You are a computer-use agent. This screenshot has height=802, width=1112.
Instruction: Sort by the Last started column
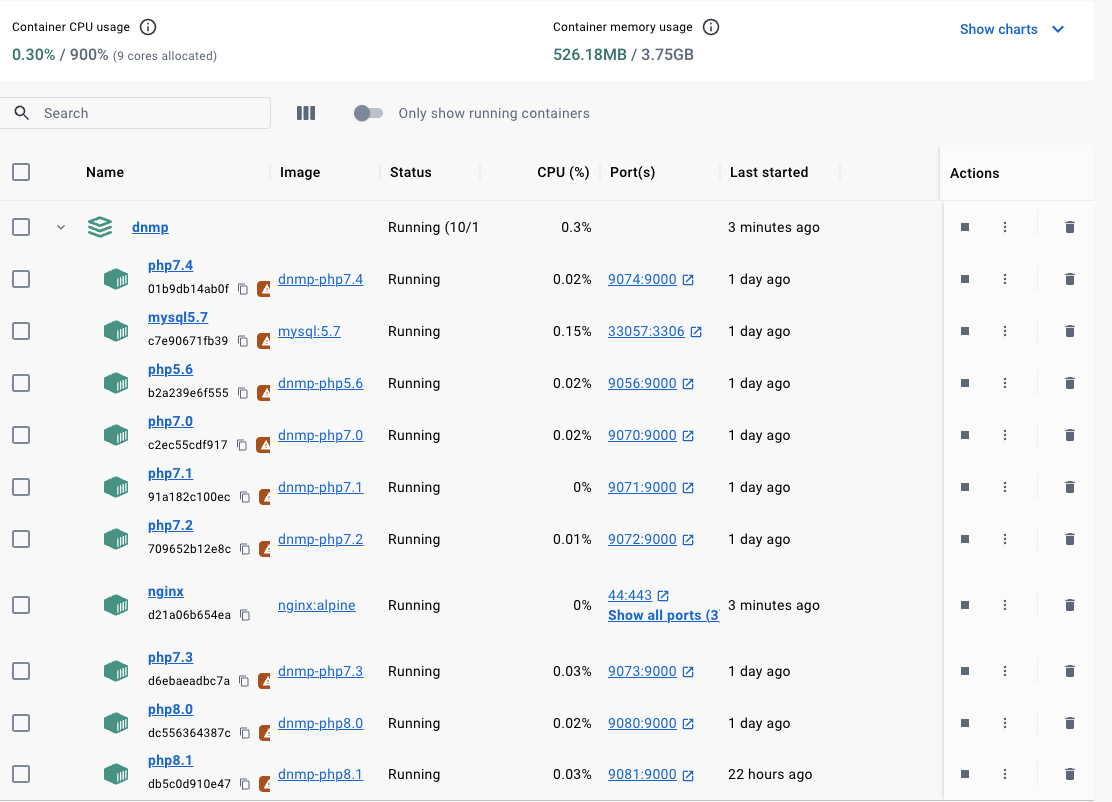(768, 172)
